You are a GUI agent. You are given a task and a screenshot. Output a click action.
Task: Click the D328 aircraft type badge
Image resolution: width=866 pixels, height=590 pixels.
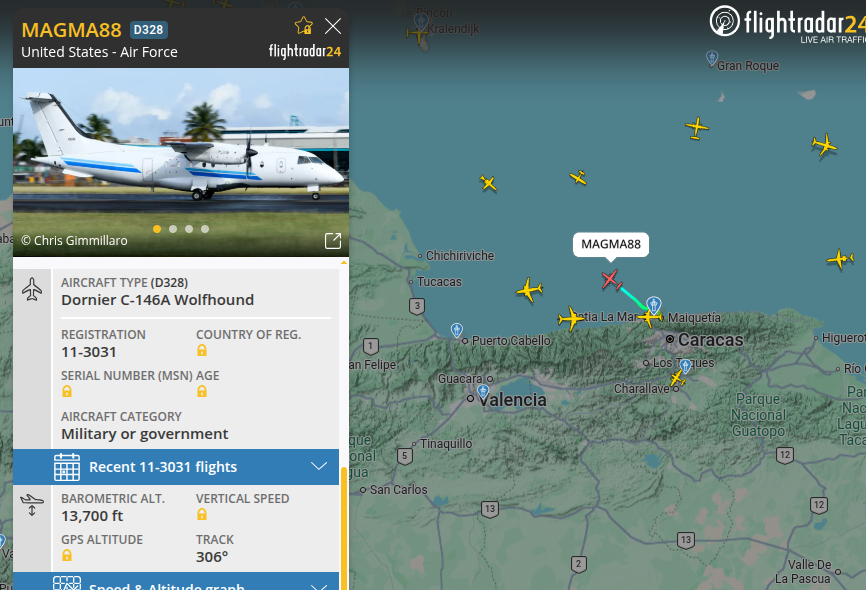(x=149, y=30)
